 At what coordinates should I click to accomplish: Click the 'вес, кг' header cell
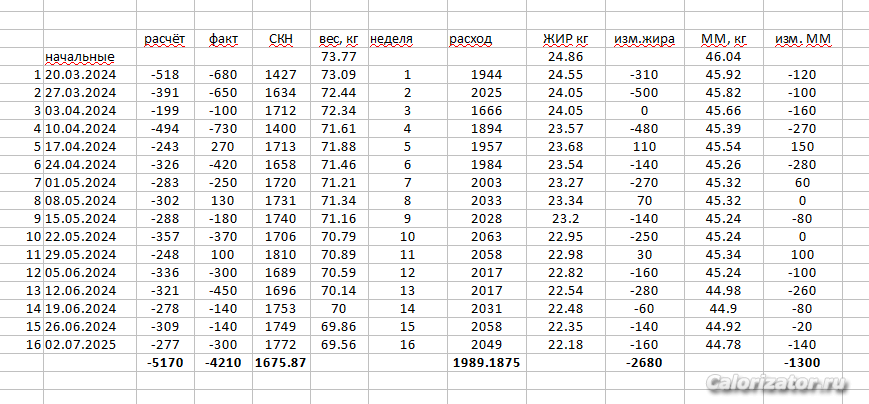pos(338,39)
